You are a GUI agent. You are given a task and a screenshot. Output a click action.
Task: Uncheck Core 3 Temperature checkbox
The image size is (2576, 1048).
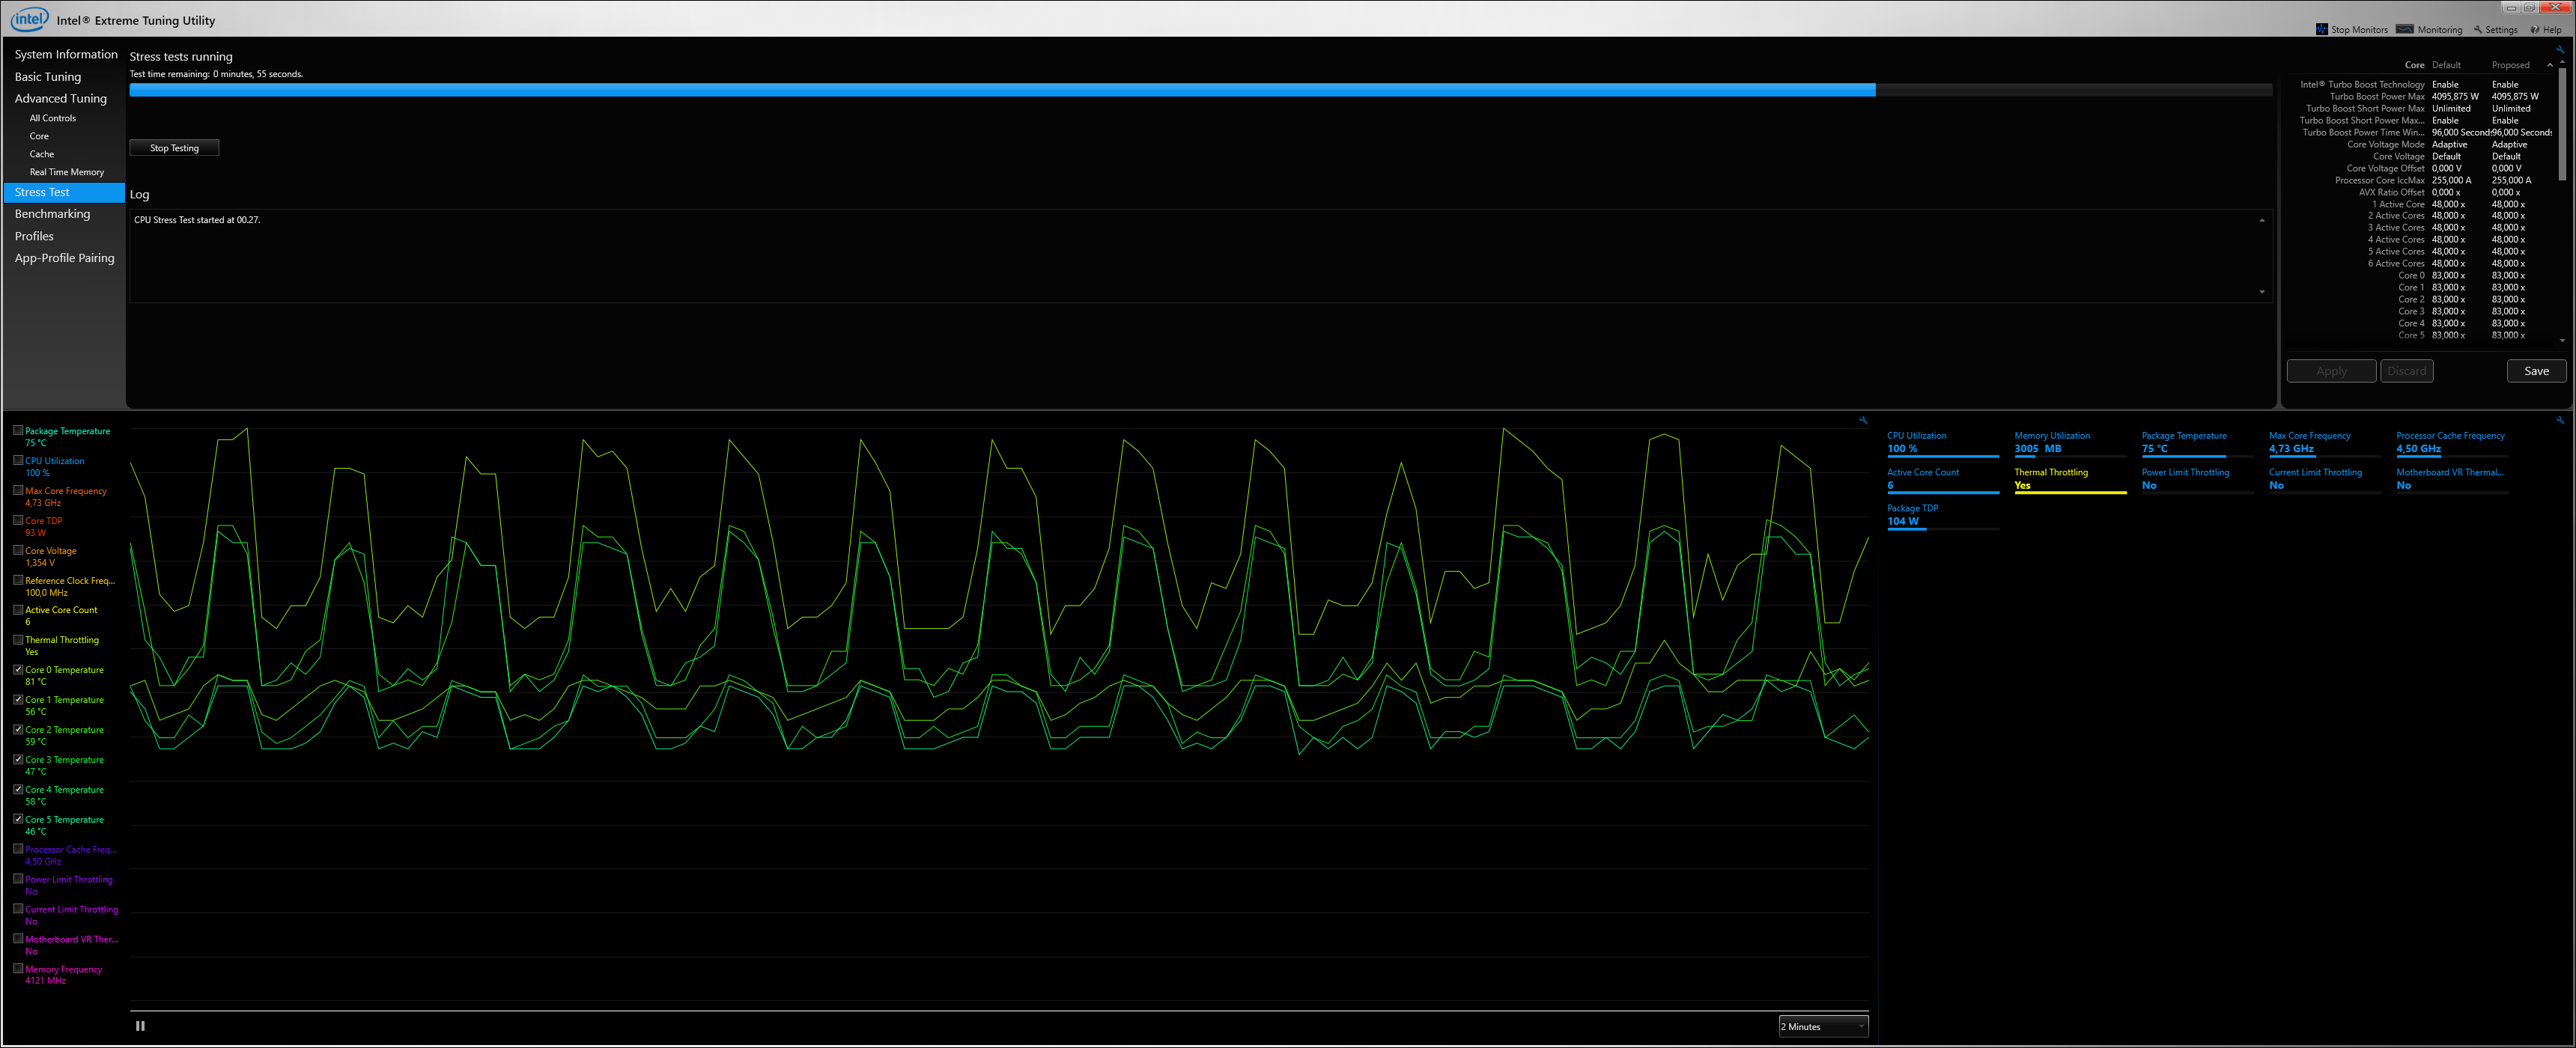[18, 759]
